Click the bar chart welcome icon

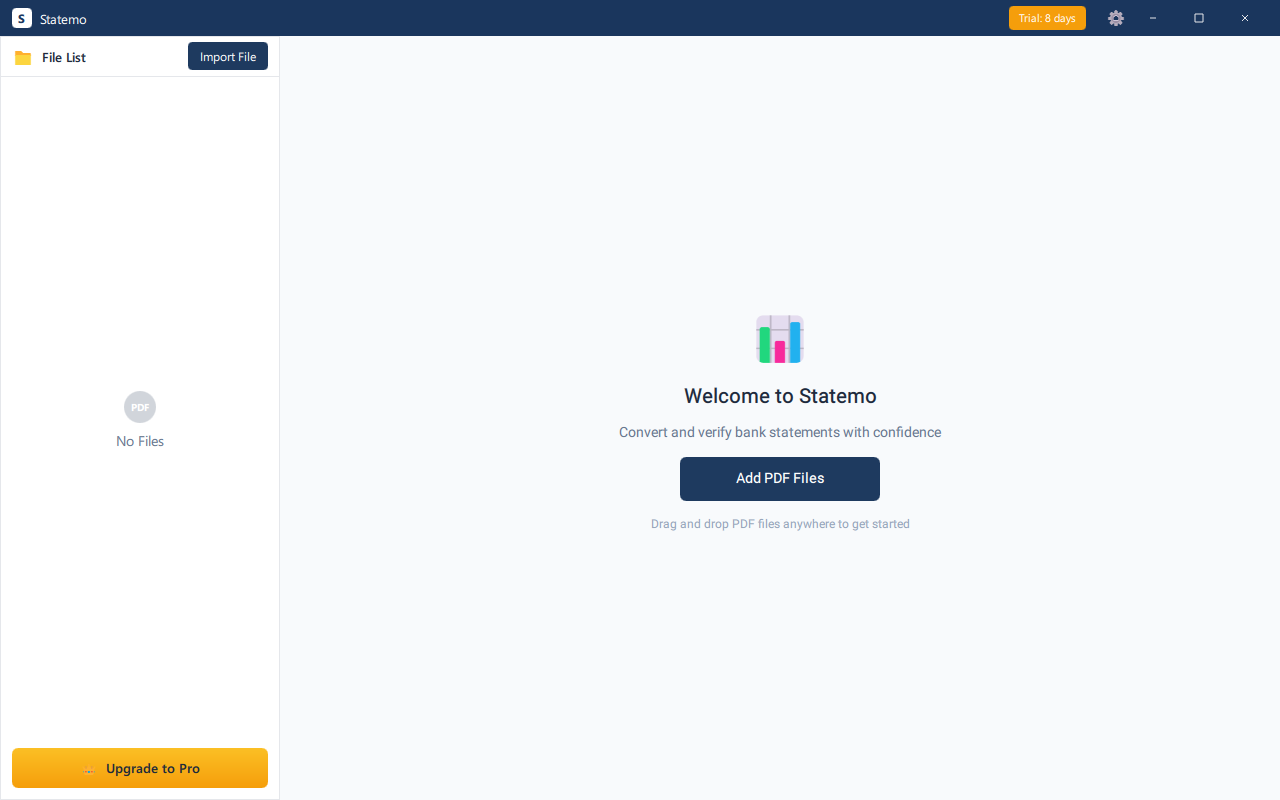pos(780,339)
